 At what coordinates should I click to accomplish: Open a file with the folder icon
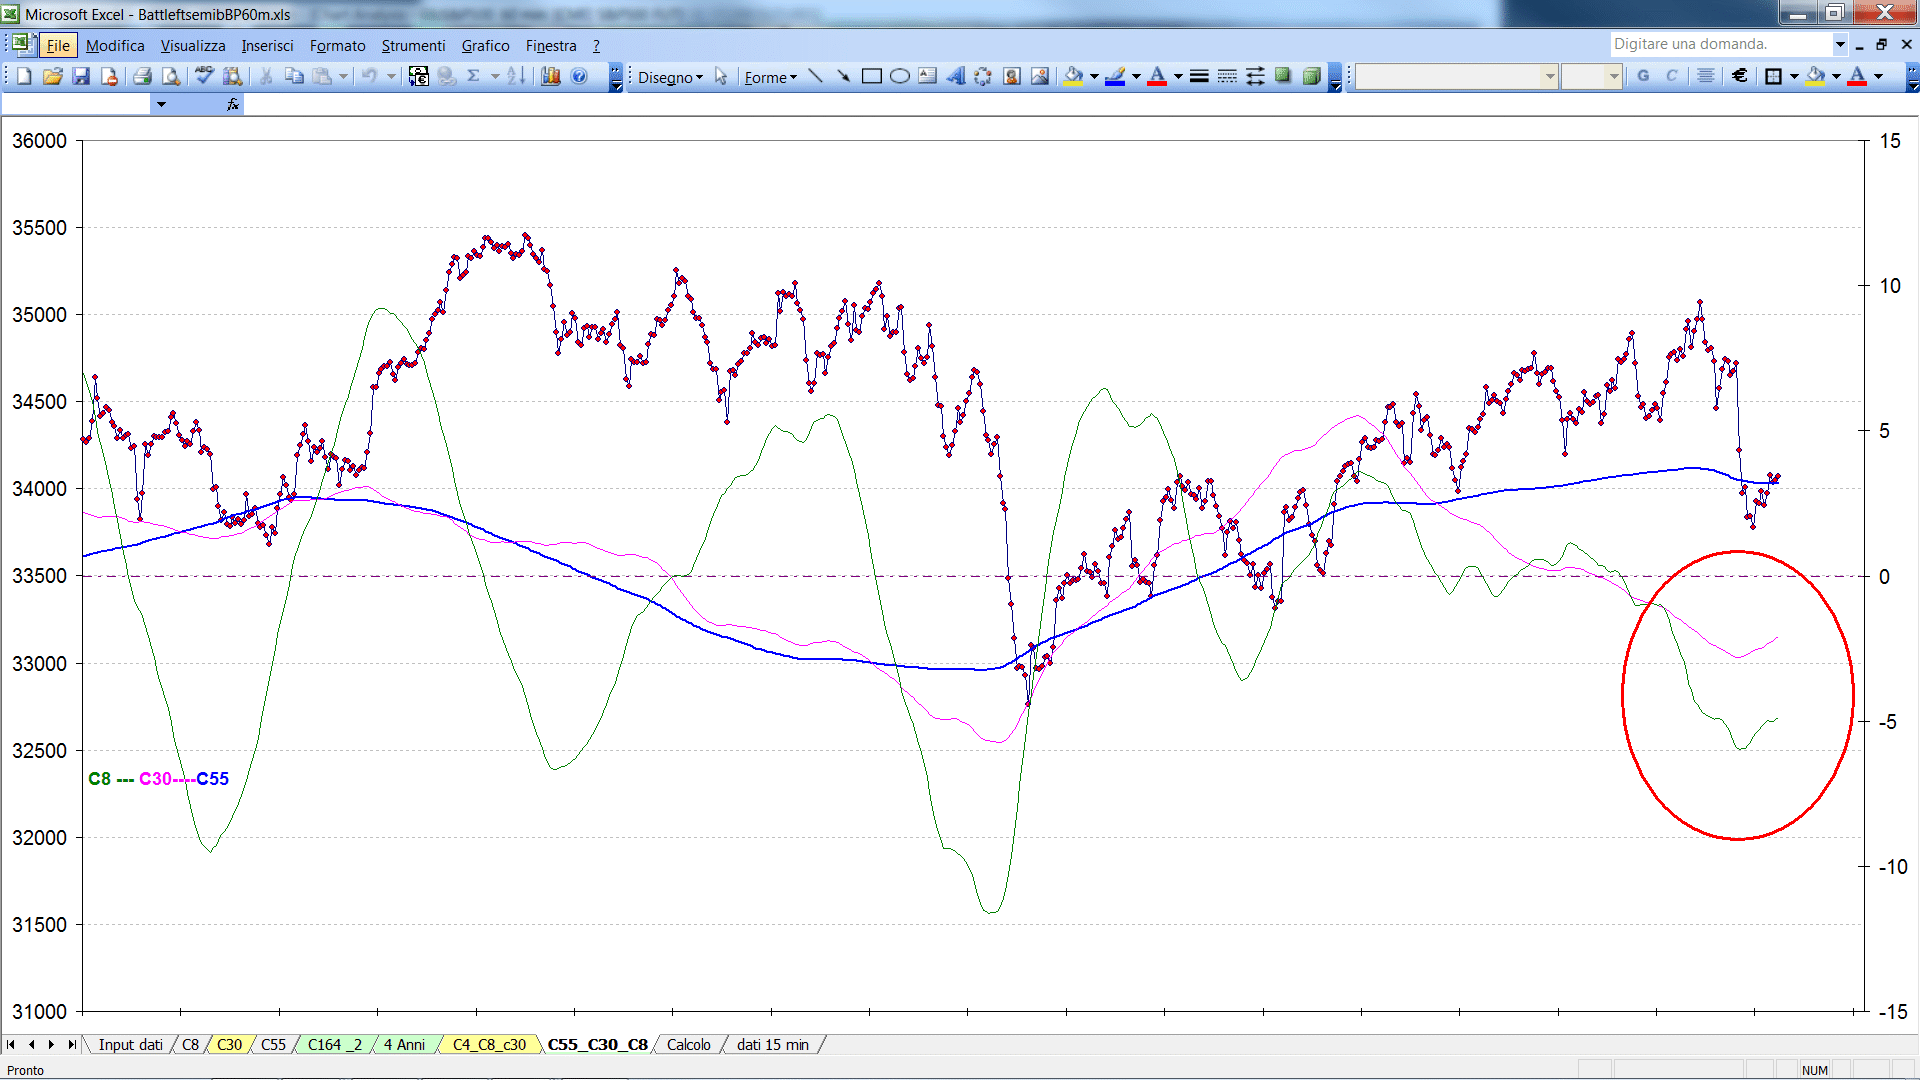(53, 76)
